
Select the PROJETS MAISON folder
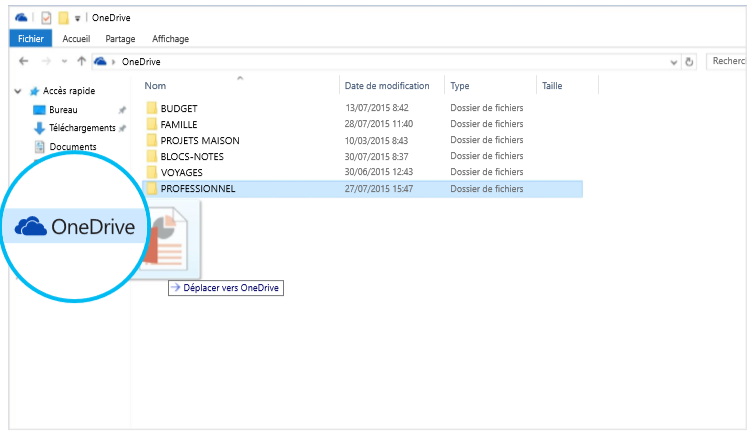pos(200,140)
